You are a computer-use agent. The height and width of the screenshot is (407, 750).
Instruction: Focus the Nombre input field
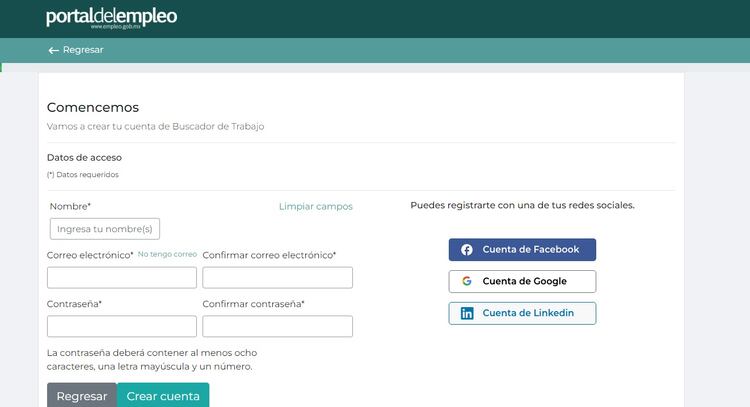105,229
